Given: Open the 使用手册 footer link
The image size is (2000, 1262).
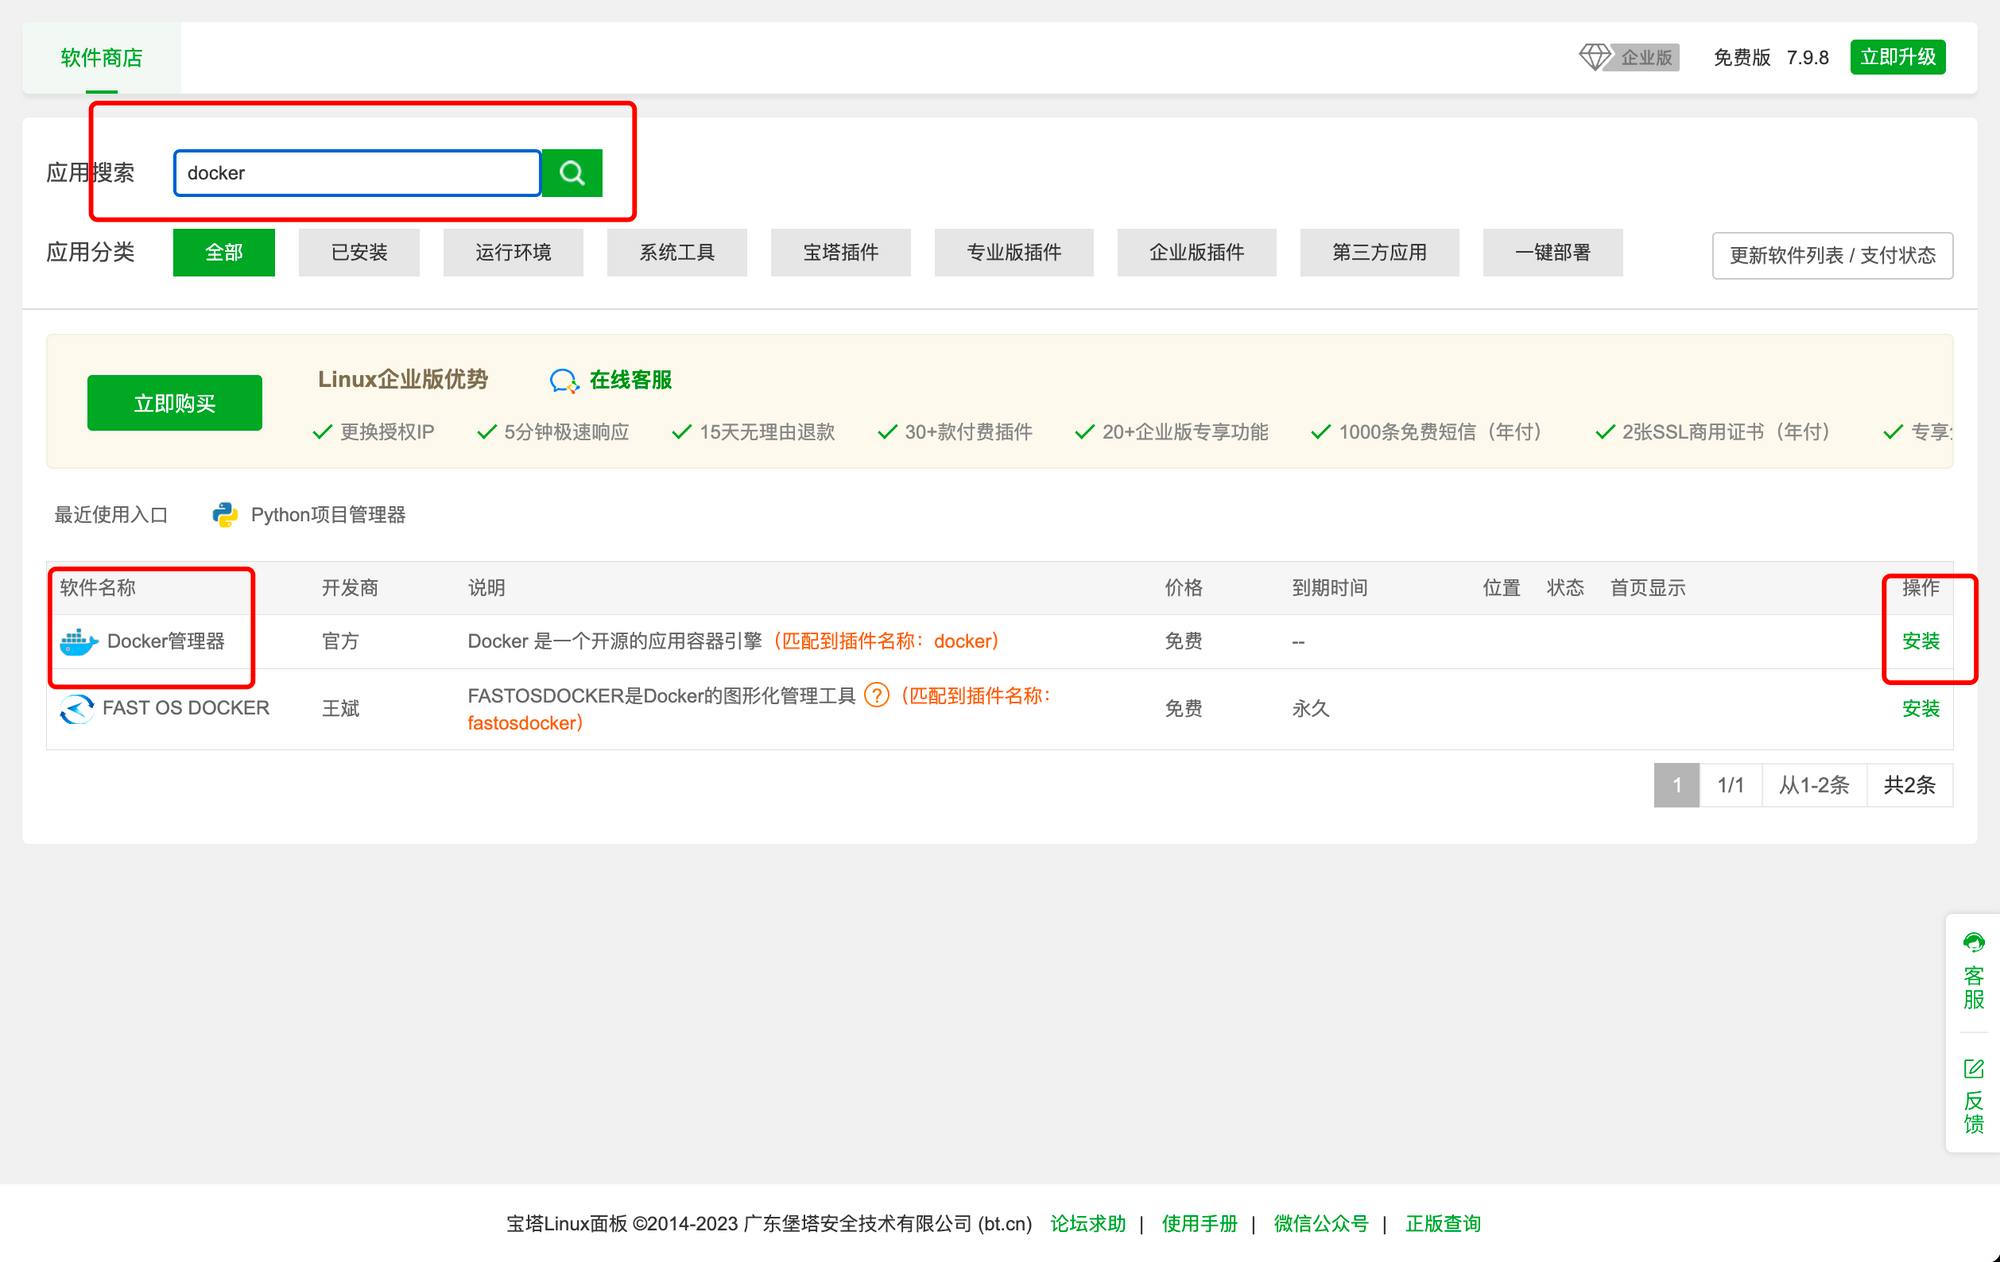Looking at the screenshot, I should [1200, 1224].
